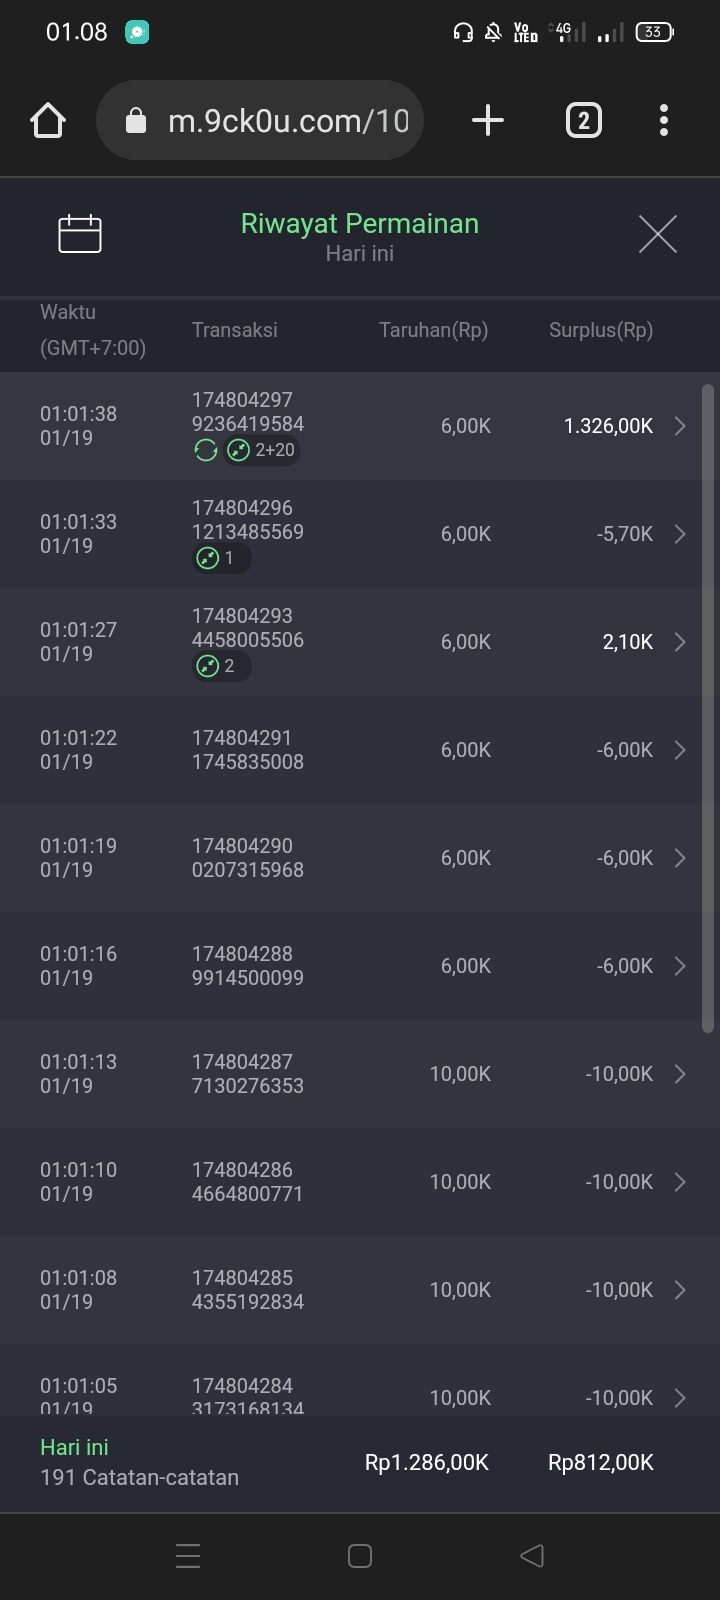
Task: Close the Riwayat Permainan panel
Action: (657, 234)
